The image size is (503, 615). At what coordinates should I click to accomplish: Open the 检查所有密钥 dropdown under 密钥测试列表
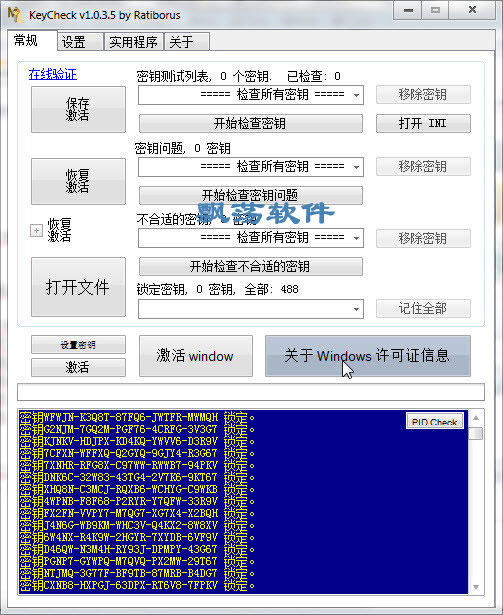(356, 95)
